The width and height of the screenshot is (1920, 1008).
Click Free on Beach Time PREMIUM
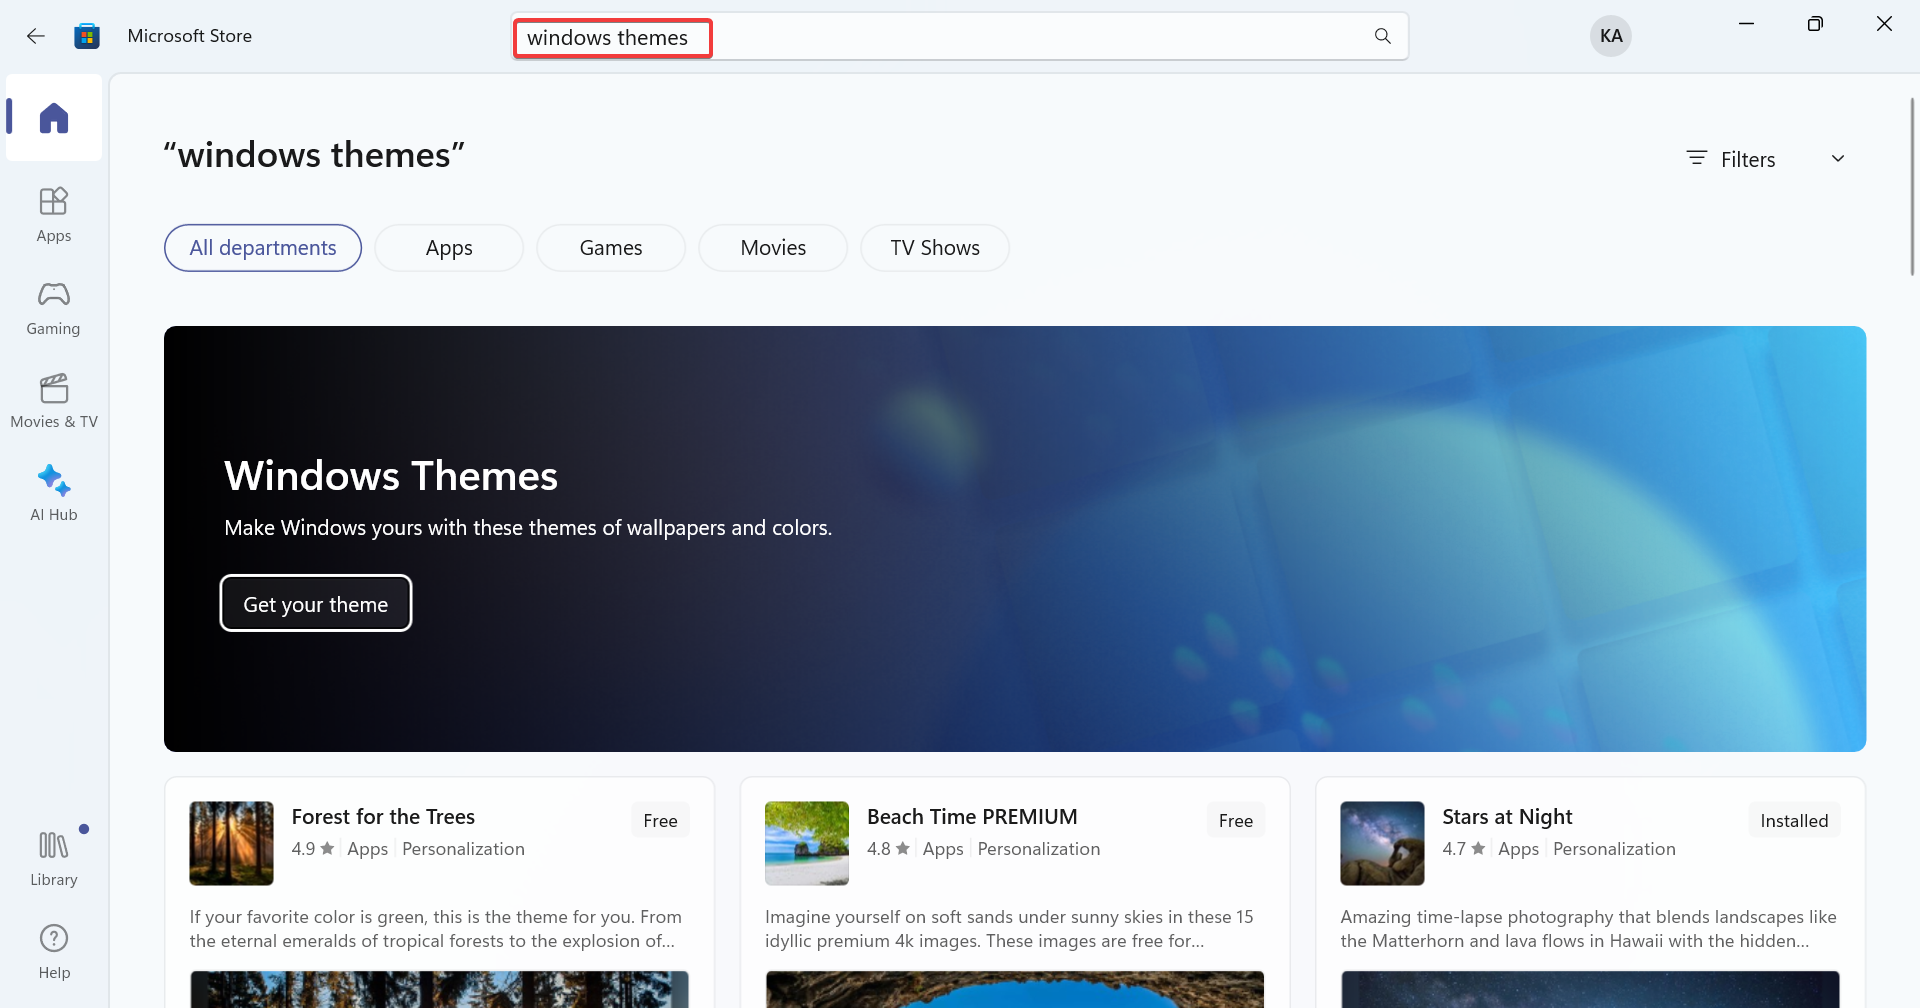tap(1236, 820)
